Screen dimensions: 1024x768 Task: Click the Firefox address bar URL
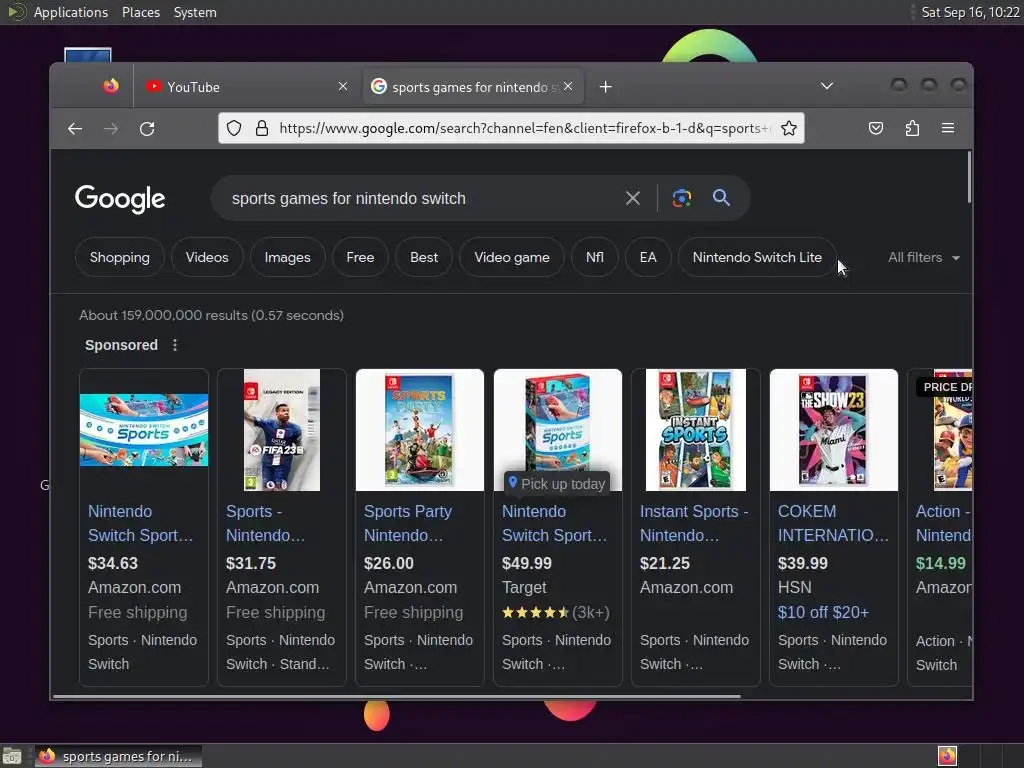pyautogui.click(x=524, y=129)
